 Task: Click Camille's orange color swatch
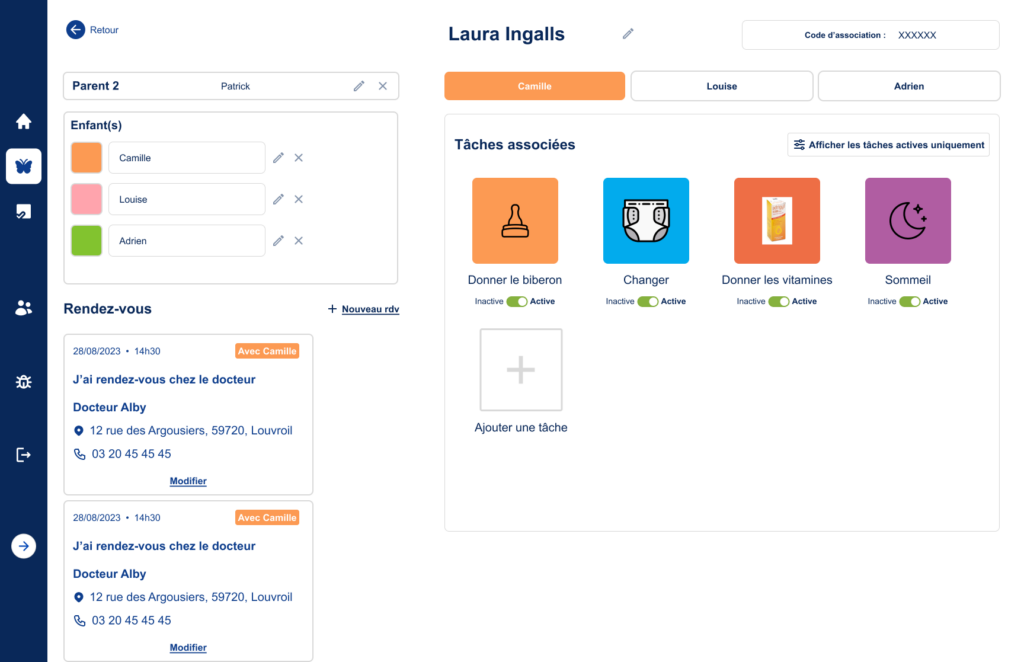click(x=87, y=158)
